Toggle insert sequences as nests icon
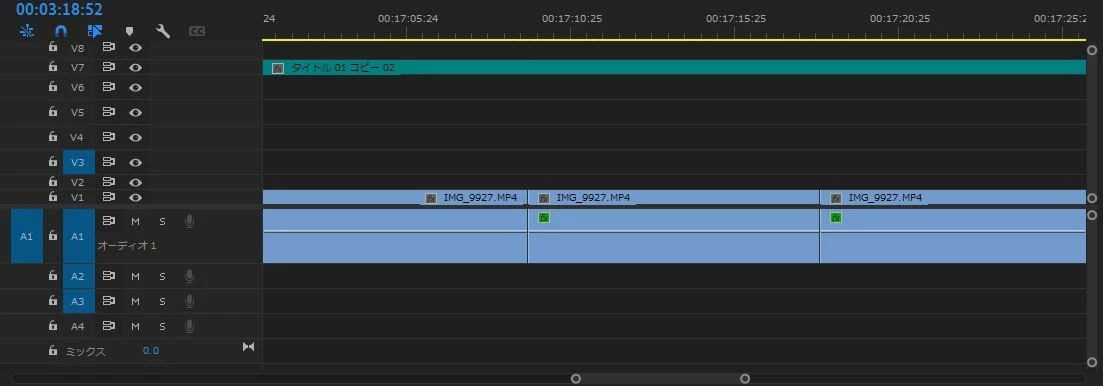 coord(27,30)
